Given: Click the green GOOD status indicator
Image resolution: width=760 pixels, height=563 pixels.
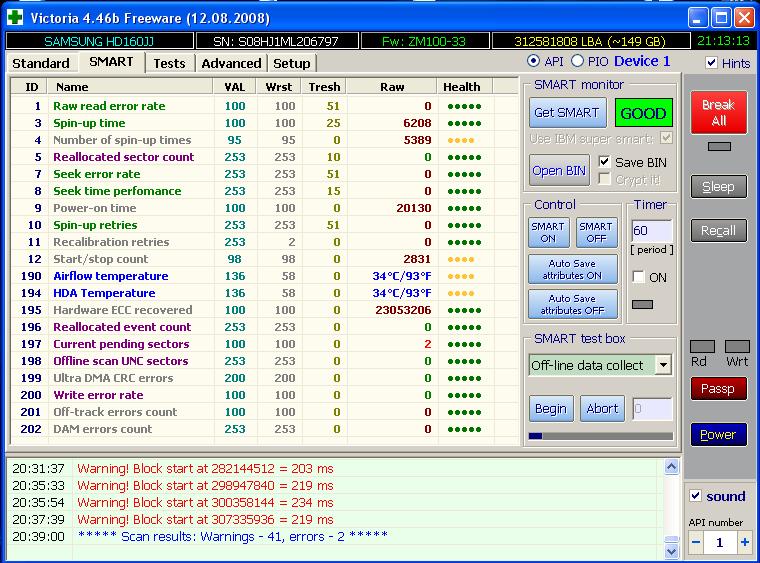Looking at the screenshot, I should tap(643, 113).
